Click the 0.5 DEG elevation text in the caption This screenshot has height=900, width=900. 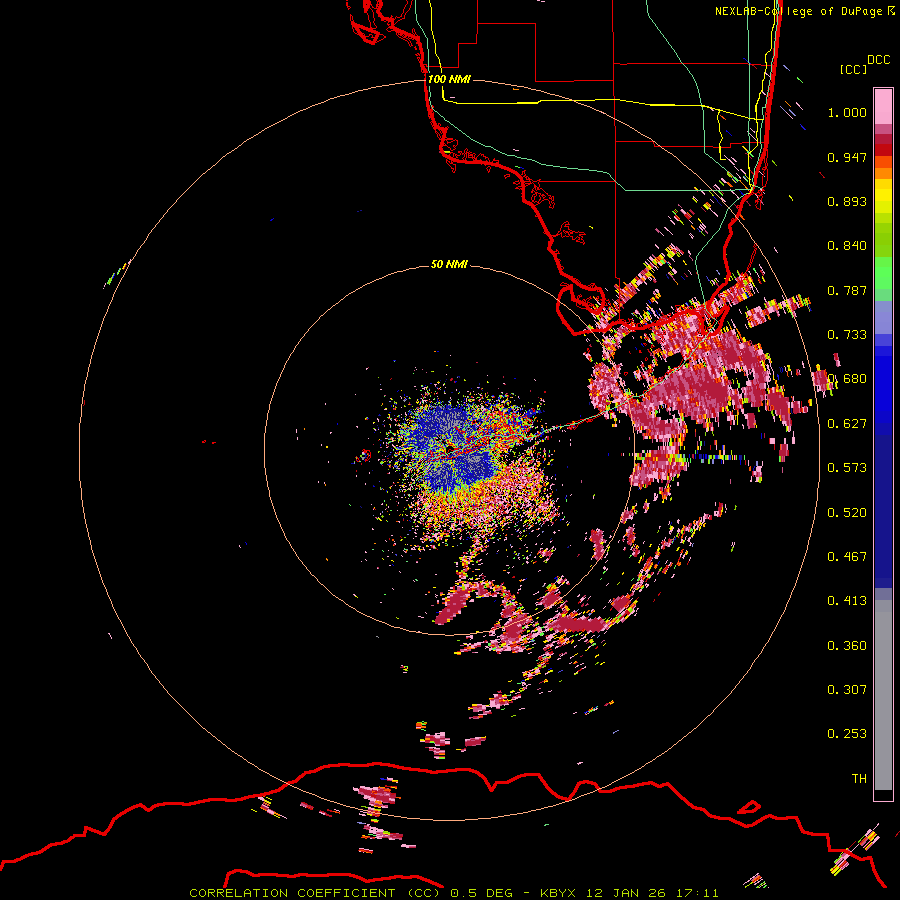[481, 893]
